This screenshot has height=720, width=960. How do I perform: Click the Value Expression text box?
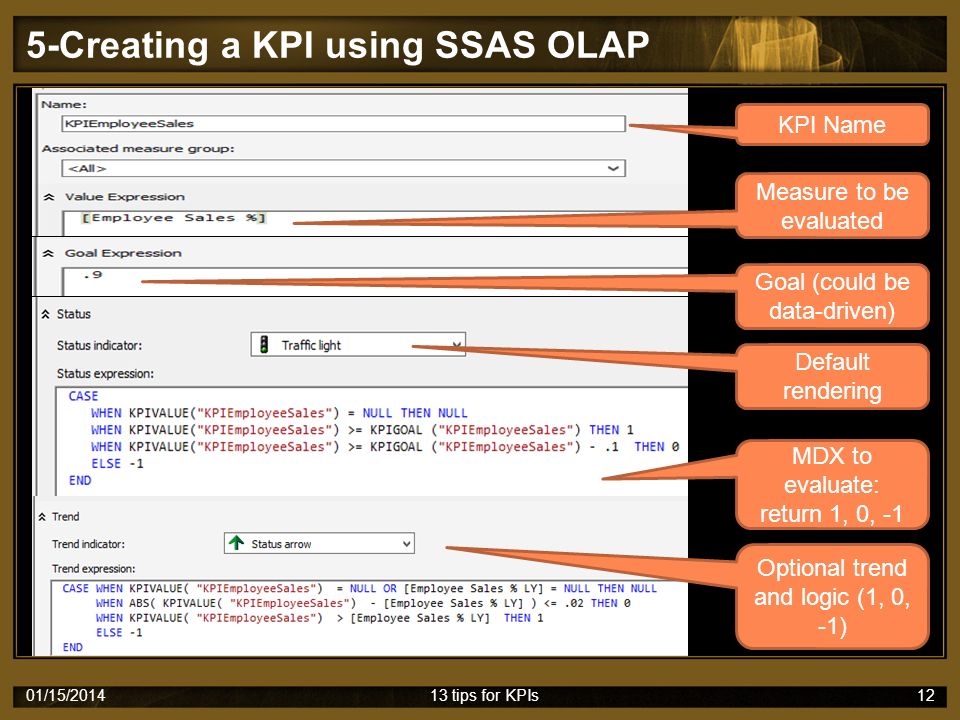tap(375, 222)
